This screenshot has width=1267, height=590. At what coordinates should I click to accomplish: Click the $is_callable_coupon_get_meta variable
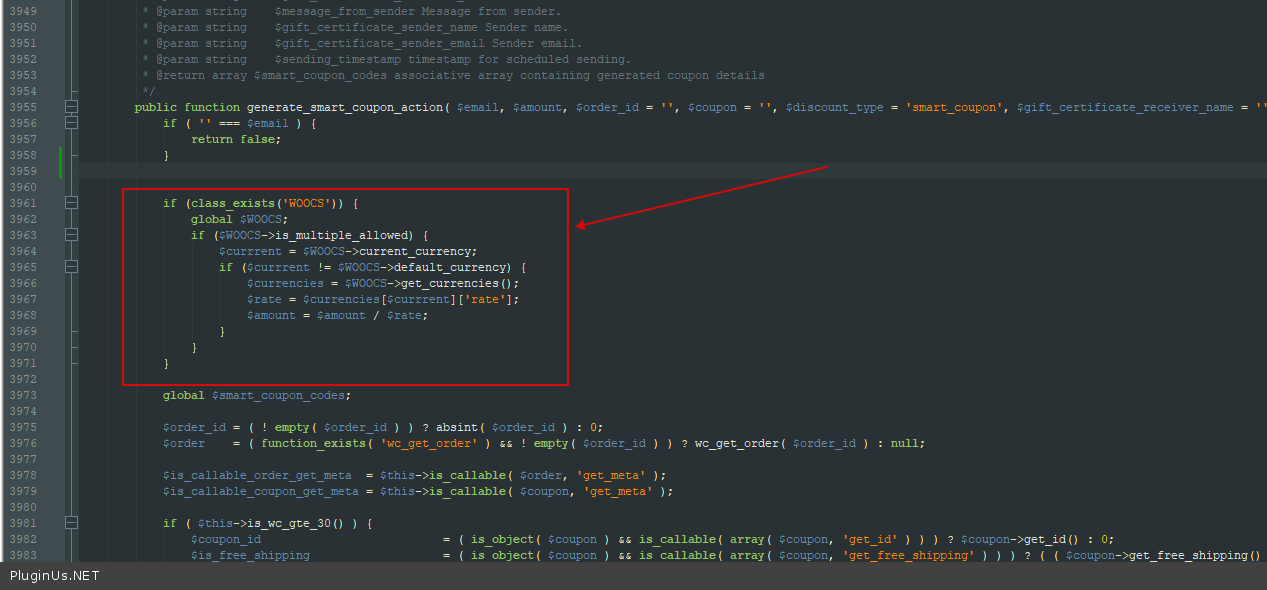(260, 491)
